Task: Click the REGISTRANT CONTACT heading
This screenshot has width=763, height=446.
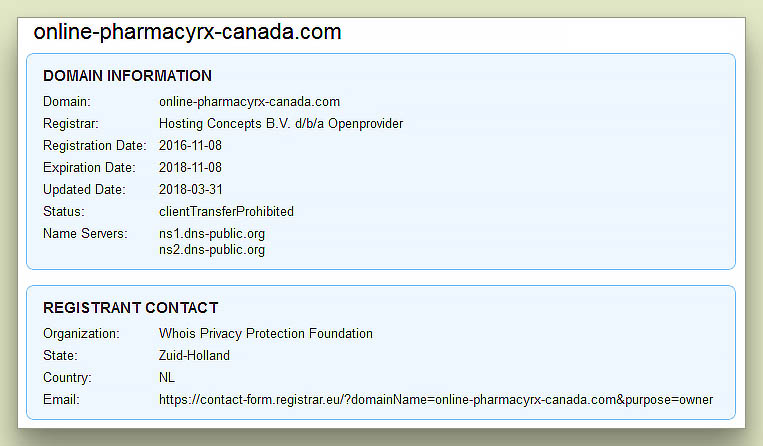Action: click(130, 308)
